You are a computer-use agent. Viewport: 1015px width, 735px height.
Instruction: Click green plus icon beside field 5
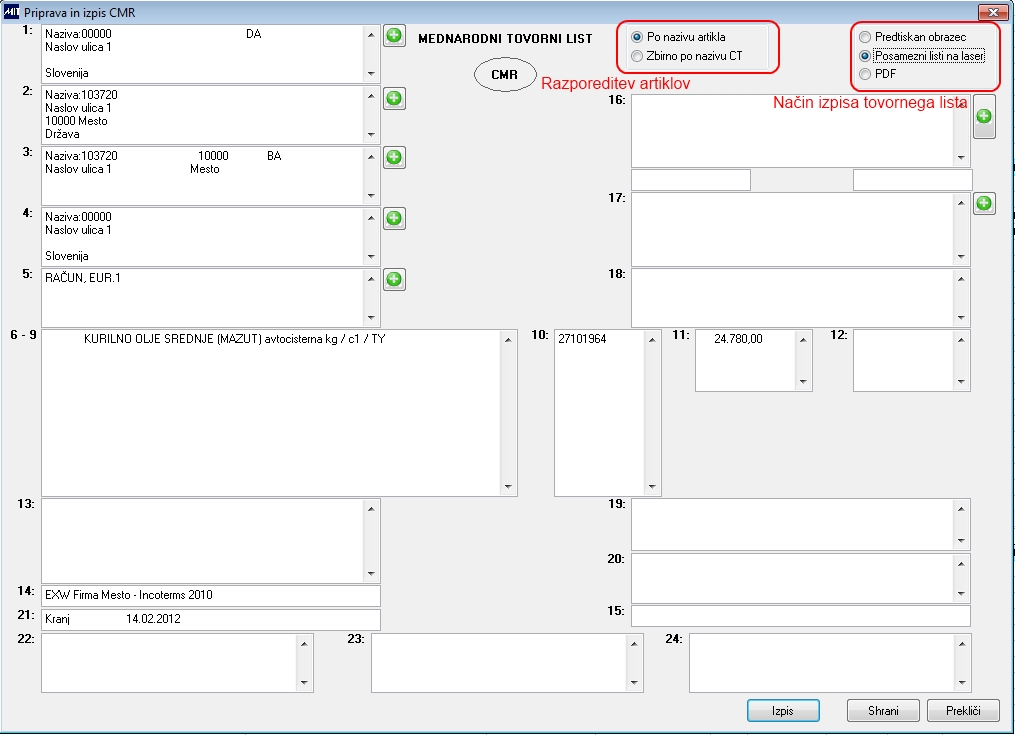point(394,280)
